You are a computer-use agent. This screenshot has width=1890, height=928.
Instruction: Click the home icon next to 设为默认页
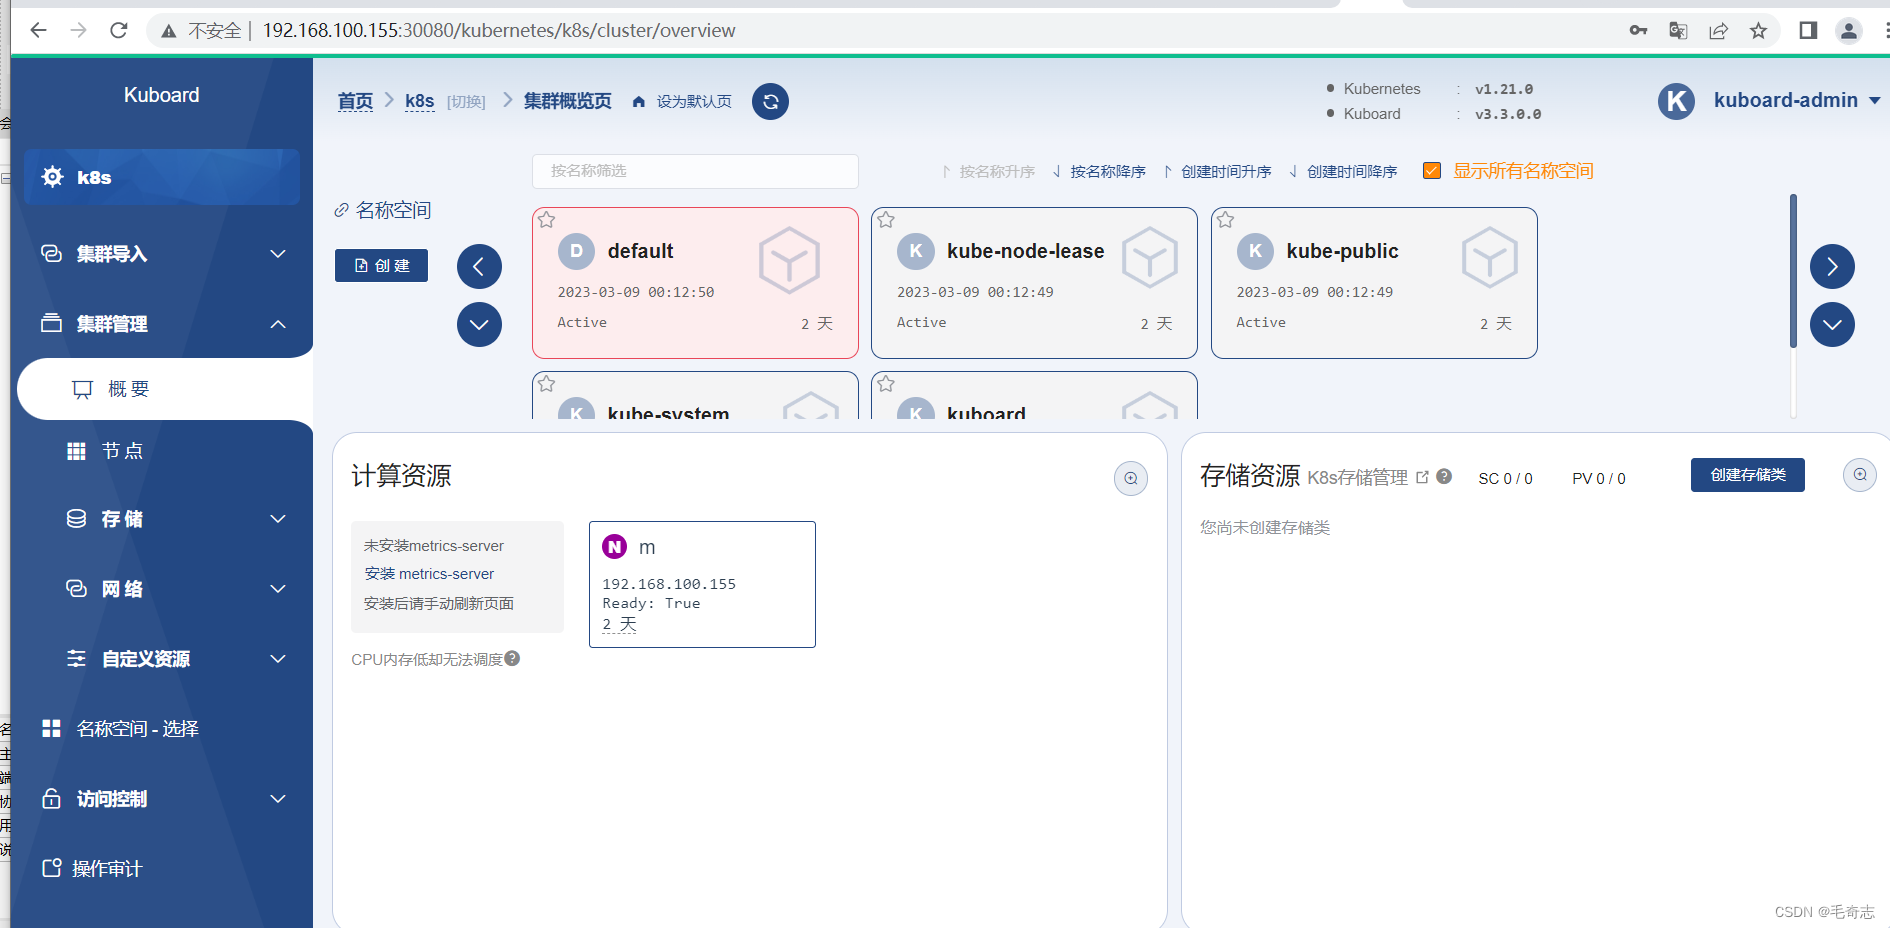pos(639,102)
